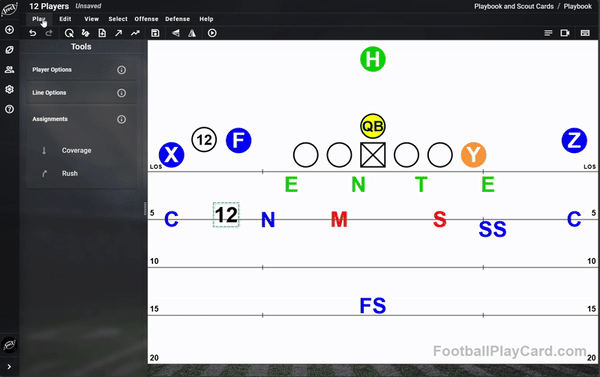
Task: Click the redo arrow in the toolbar
Action: (49, 33)
